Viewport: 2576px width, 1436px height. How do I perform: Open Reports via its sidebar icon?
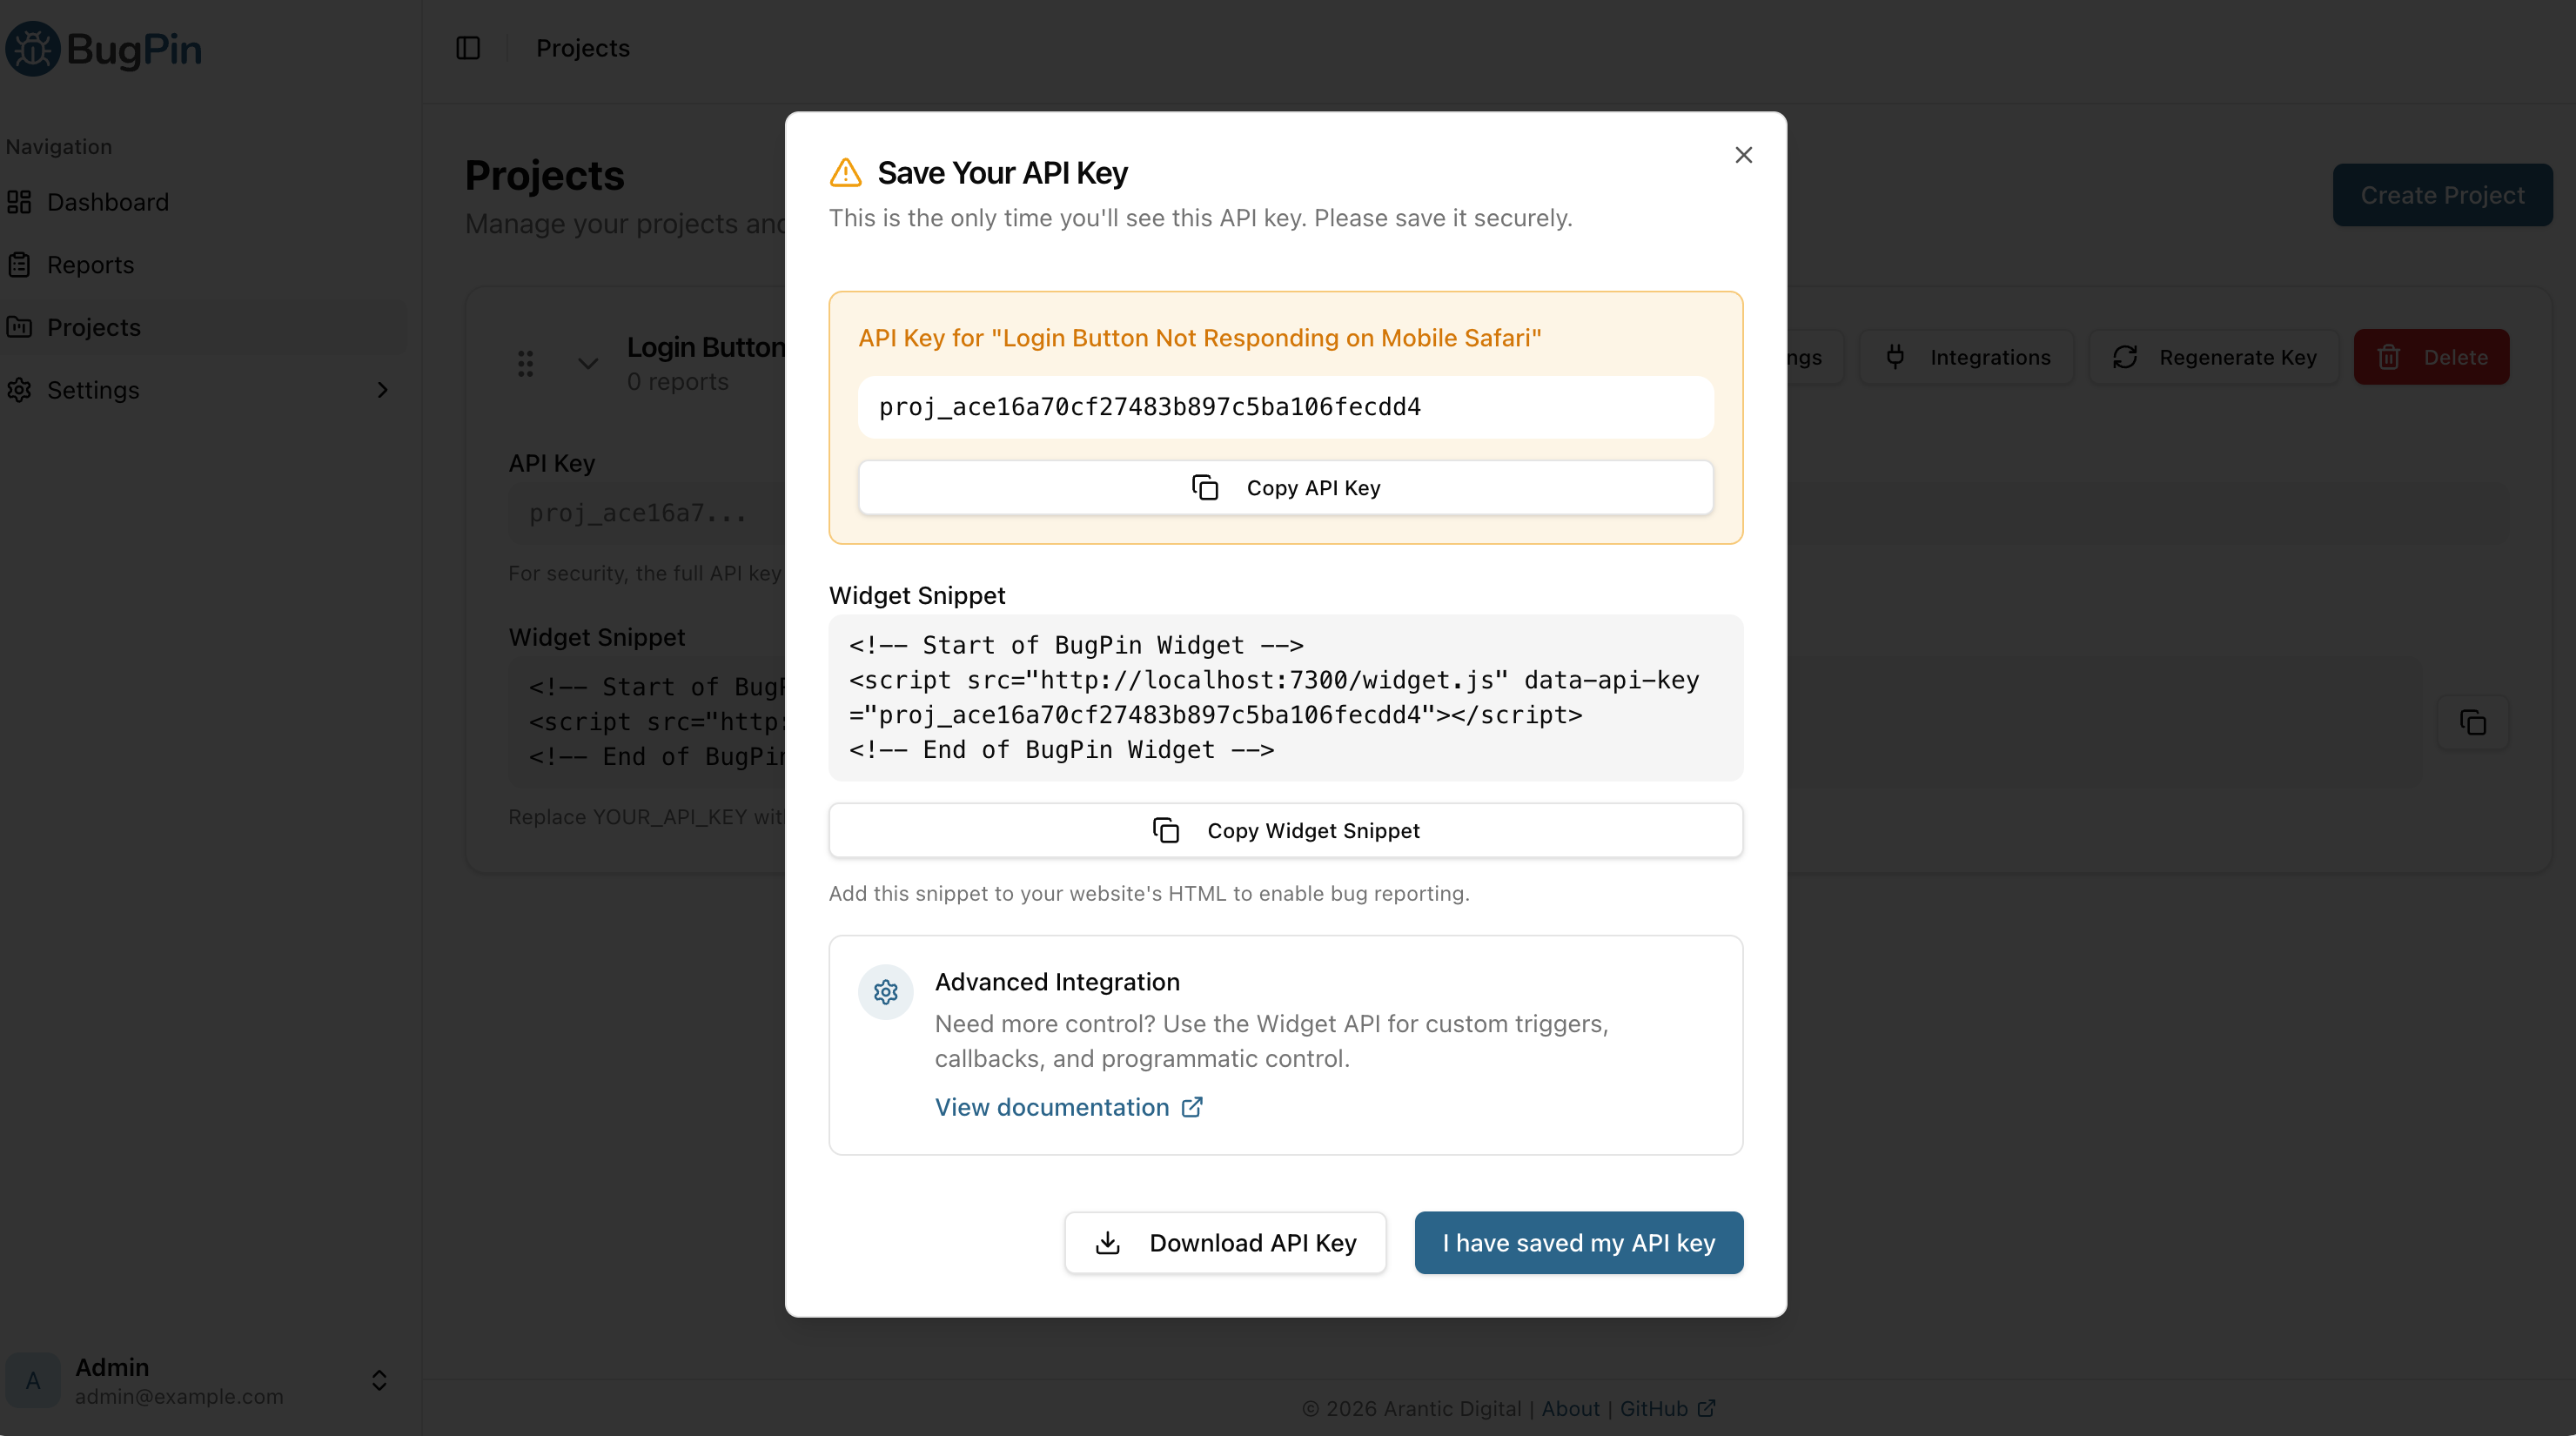coord(20,264)
